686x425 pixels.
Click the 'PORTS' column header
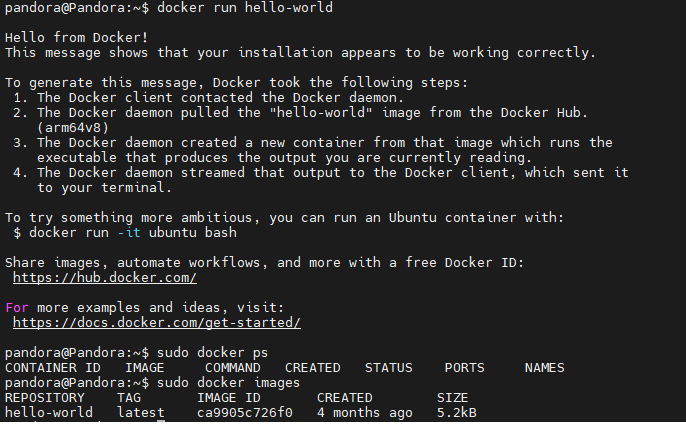(465, 368)
